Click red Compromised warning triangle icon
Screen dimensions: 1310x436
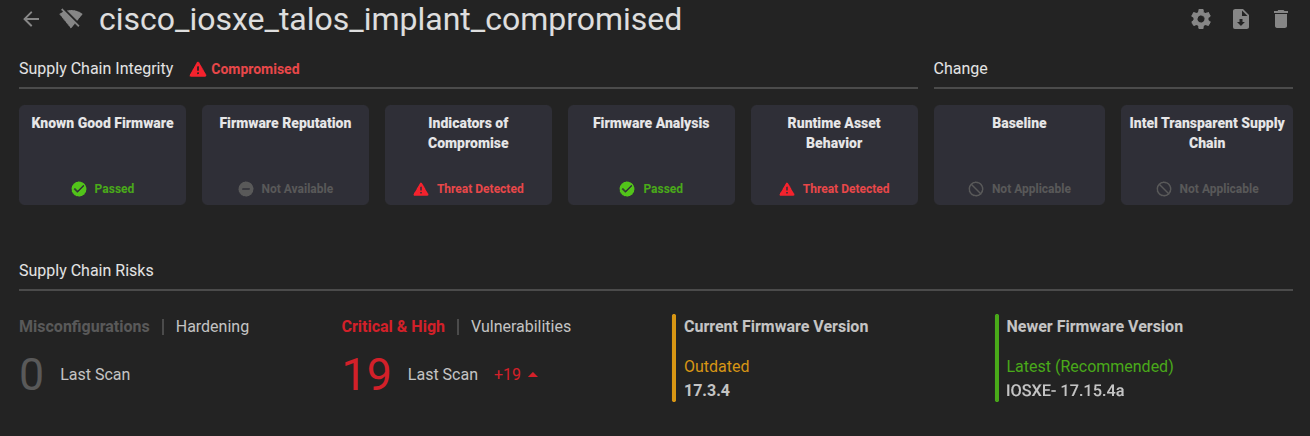point(198,69)
